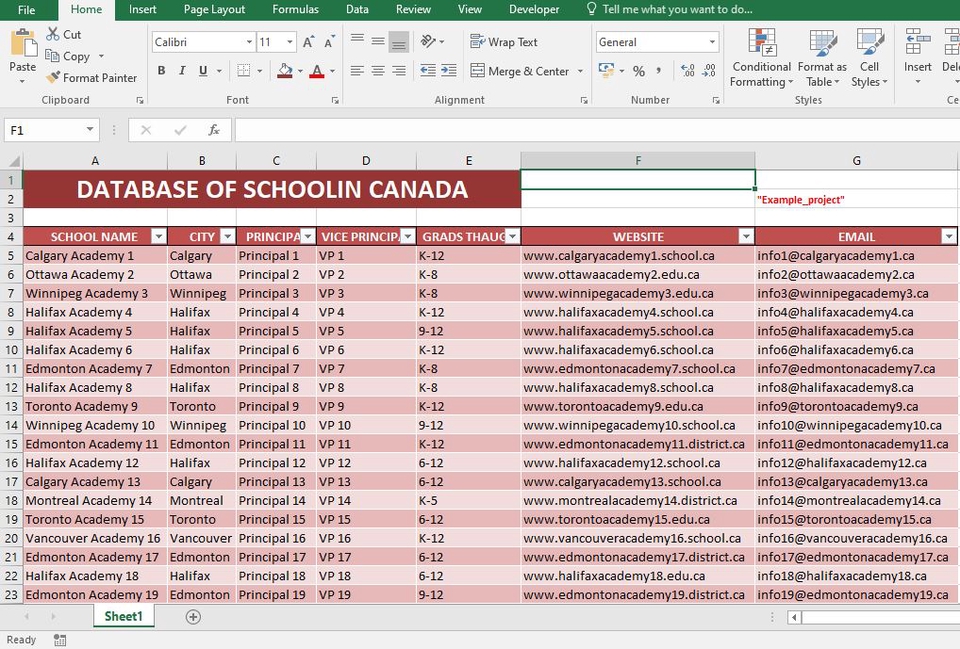Click the Percent Style icon
960x649 pixels.
point(638,71)
